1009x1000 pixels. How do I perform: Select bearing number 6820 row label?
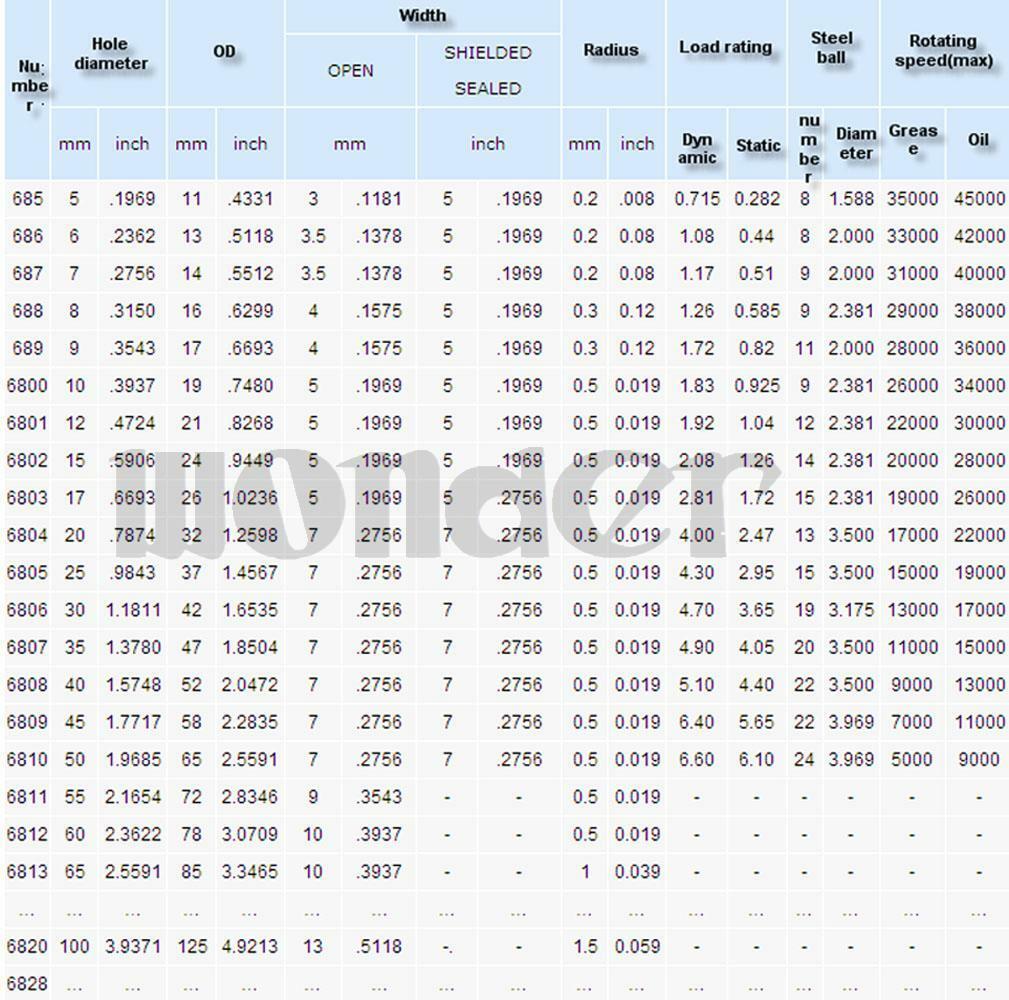pyautogui.click(x=27, y=947)
